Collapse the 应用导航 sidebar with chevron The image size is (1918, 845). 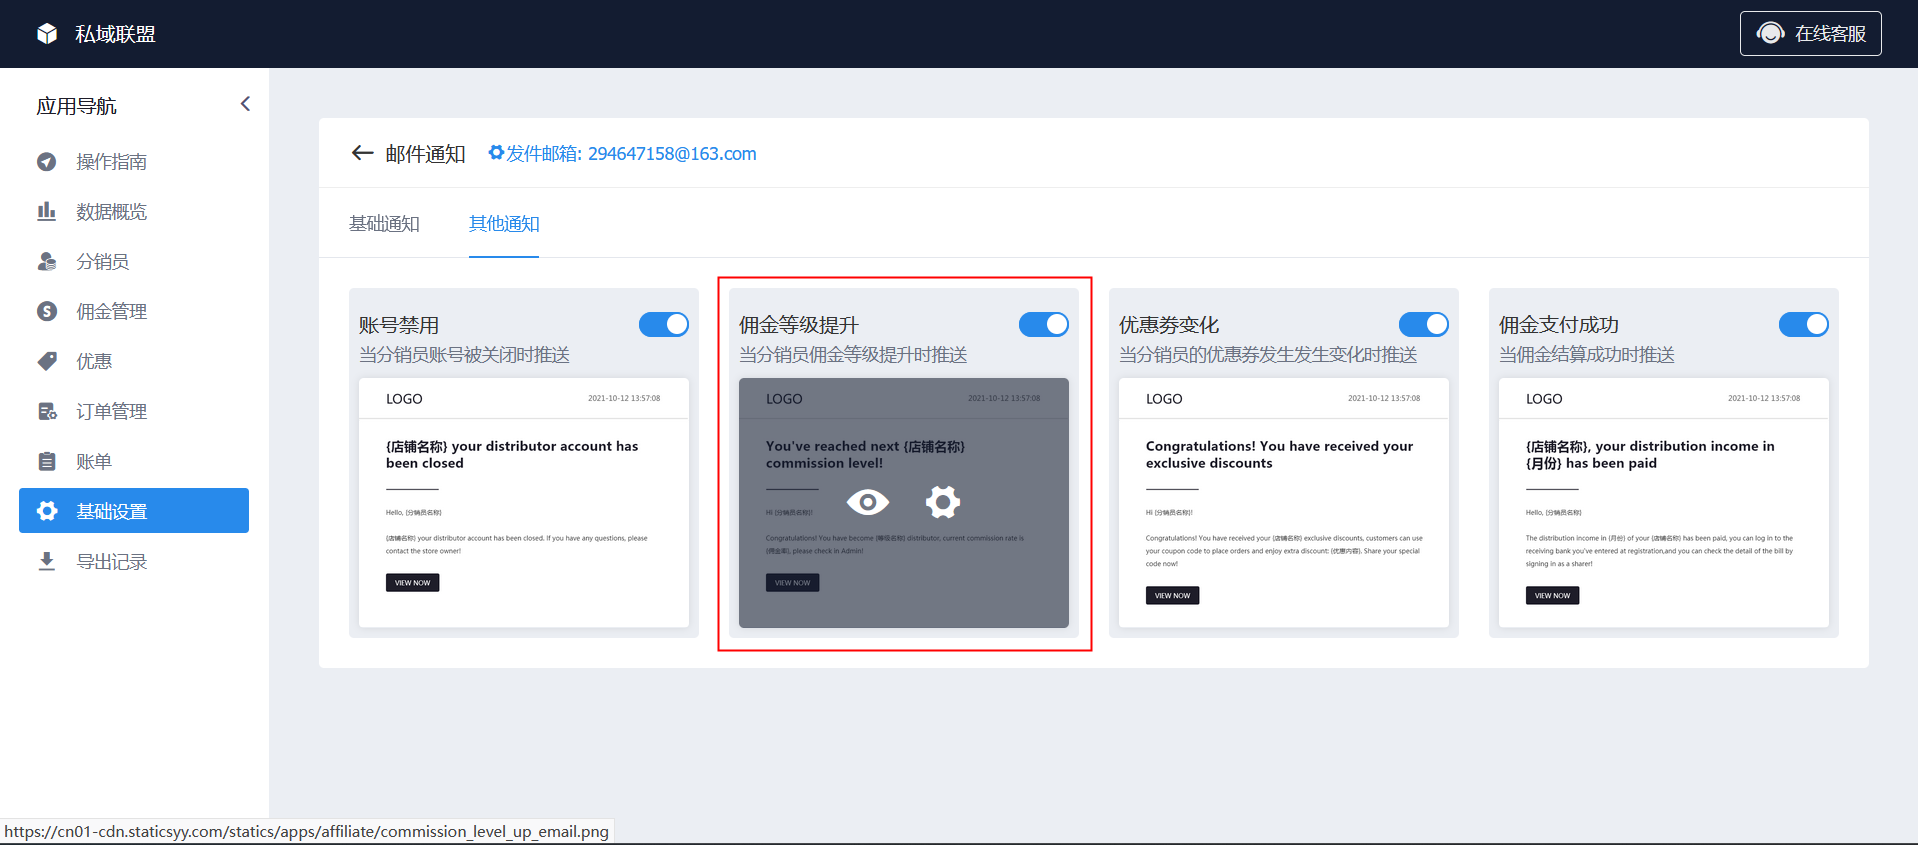pyautogui.click(x=245, y=104)
